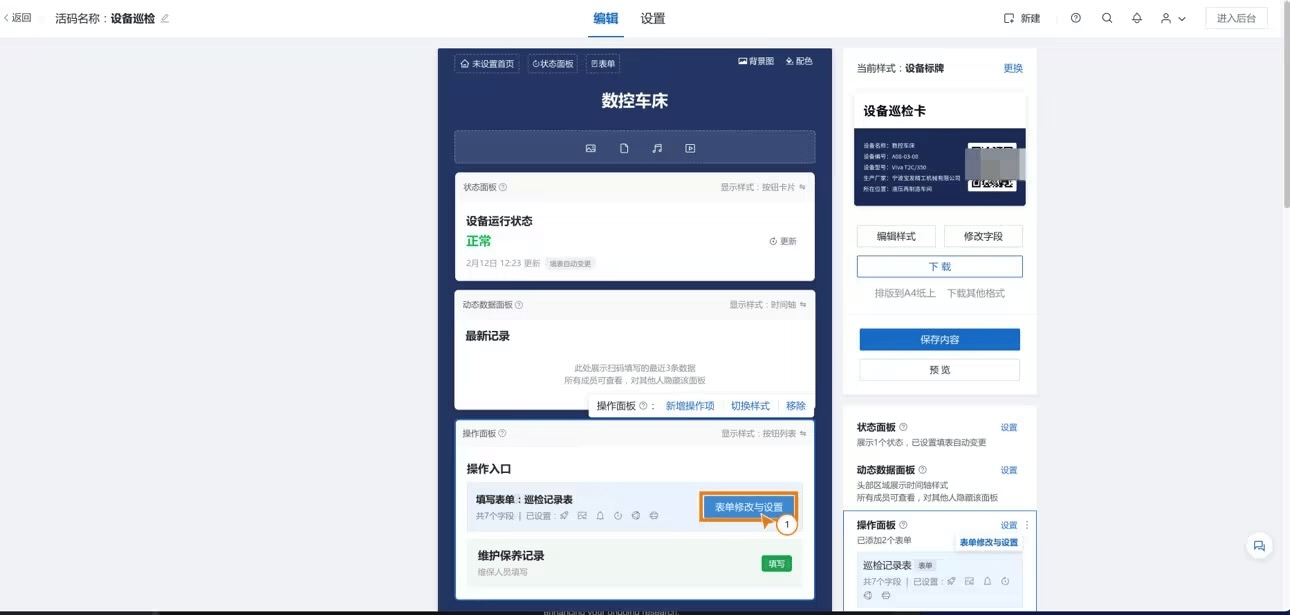Click the 更新 refresh button in status card
Image resolution: width=1290 pixels, height=615 pixels.
[783, 241]
